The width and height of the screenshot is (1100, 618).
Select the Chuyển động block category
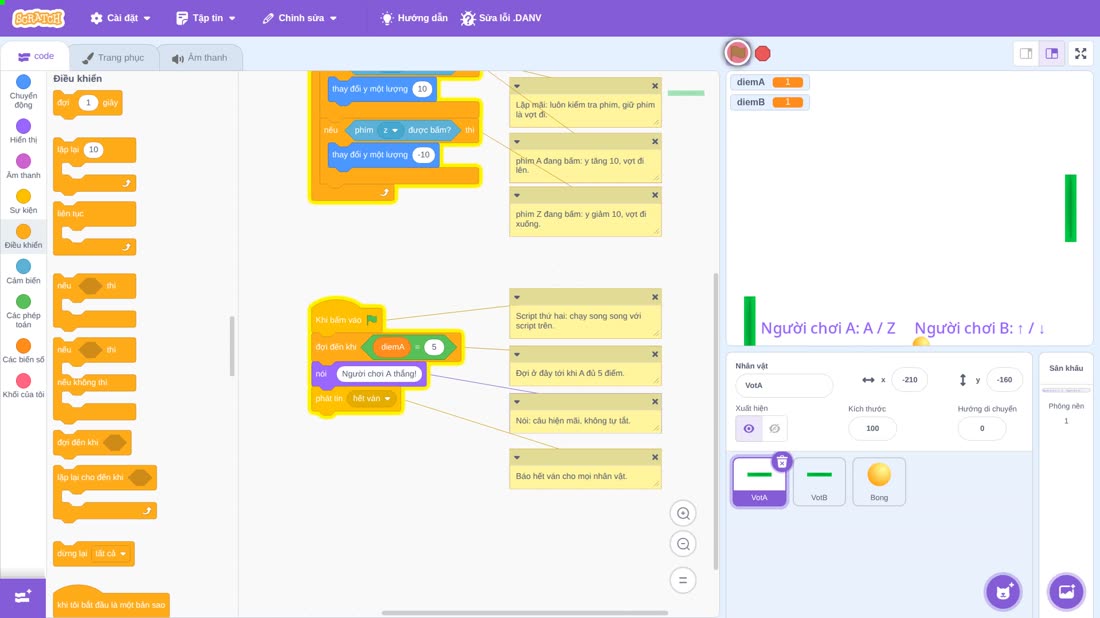(x=23, y=92)
